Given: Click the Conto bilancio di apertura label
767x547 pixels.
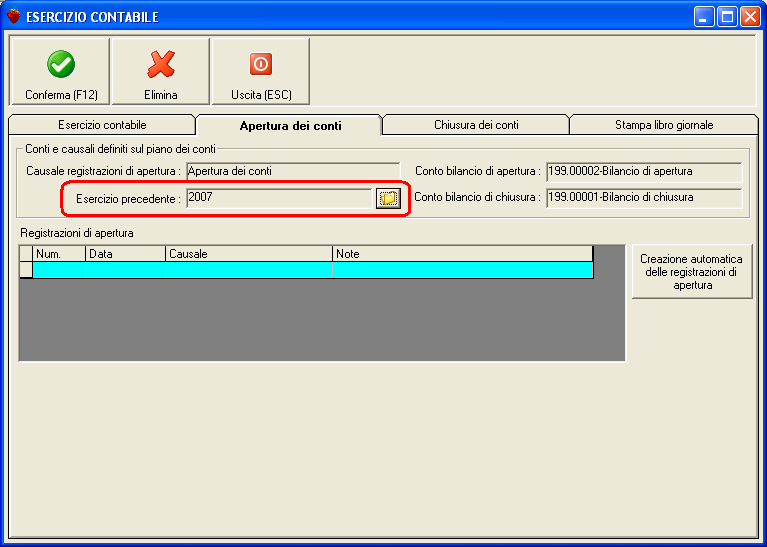Looking at the screenshot, I should (x=478, y=171).
